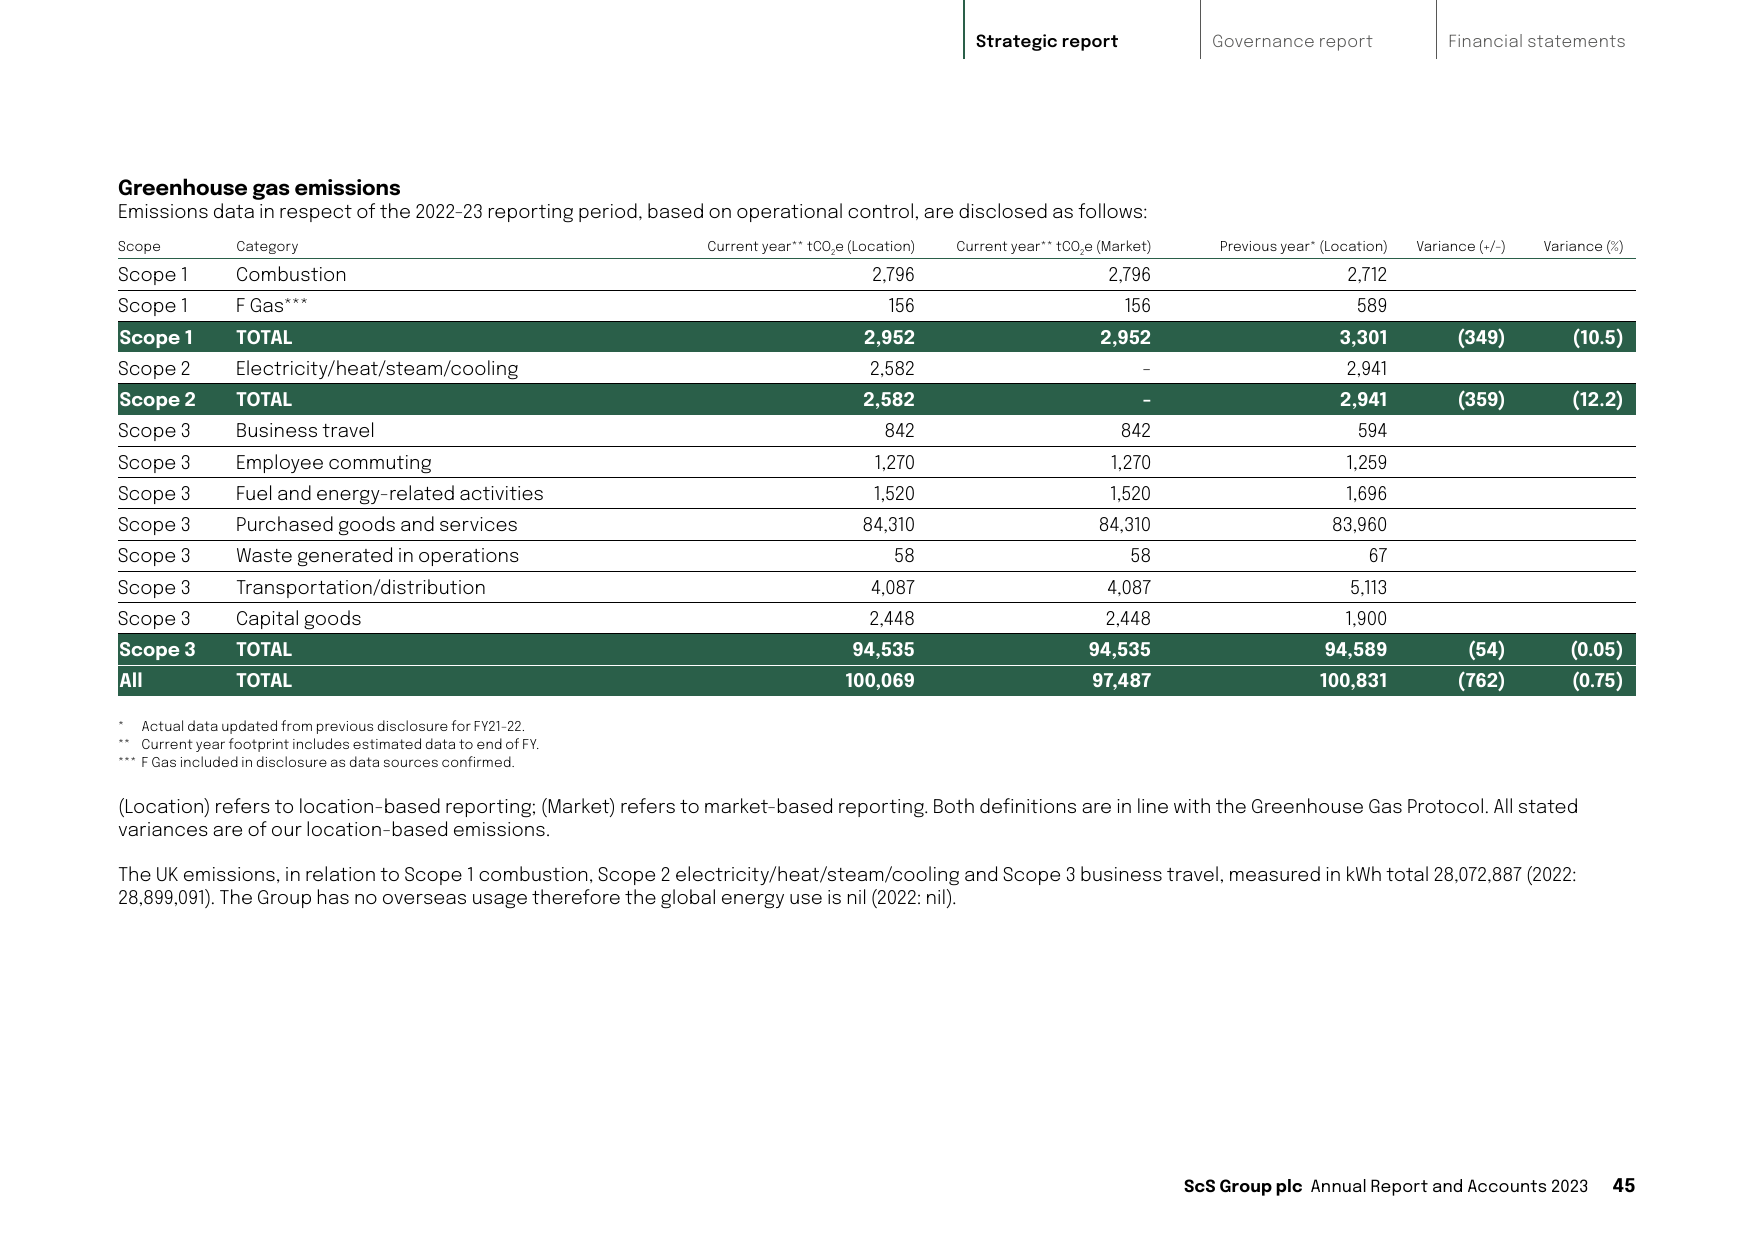The width and height of the screenshot is (1754, 1241).
Task: Click the Scope 3 variance (54)
Action: (1486, 650)
